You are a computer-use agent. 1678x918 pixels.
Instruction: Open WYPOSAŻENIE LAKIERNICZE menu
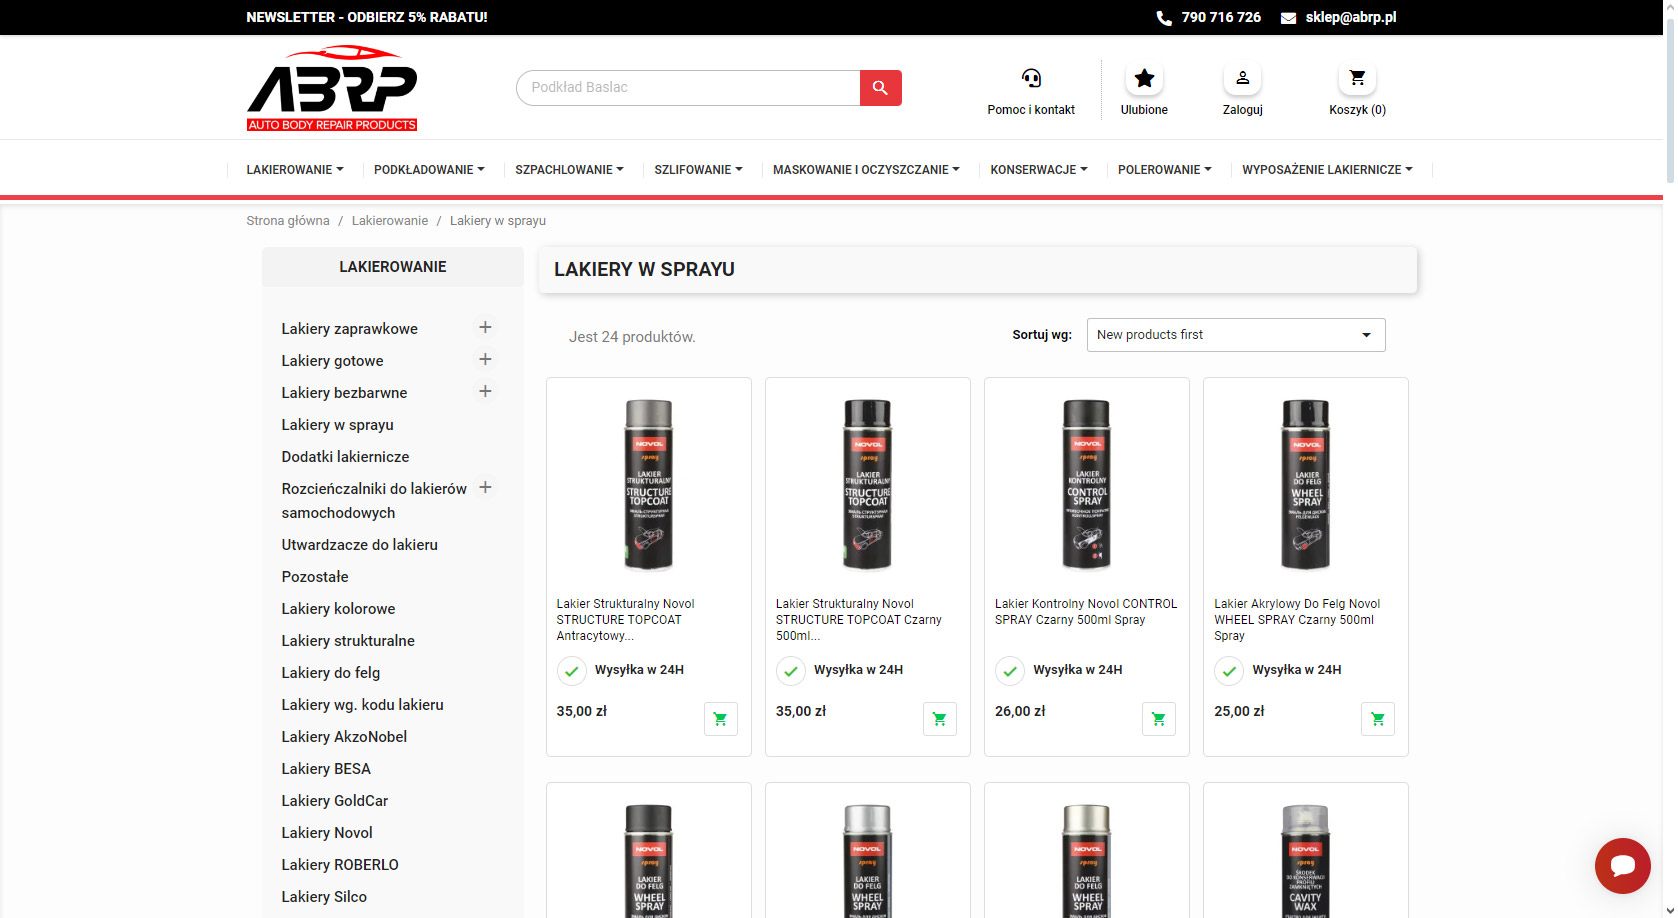(1327, 170)
